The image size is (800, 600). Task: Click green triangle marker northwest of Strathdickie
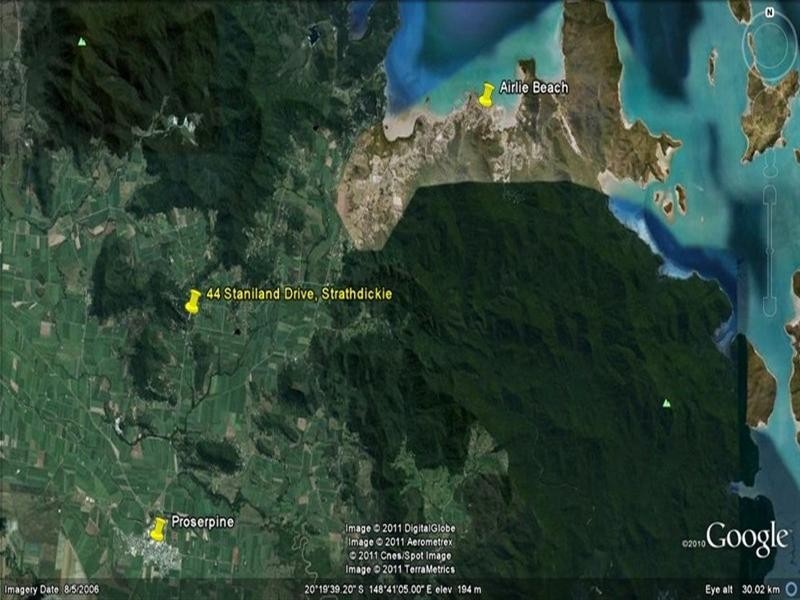tap(81, 42)
